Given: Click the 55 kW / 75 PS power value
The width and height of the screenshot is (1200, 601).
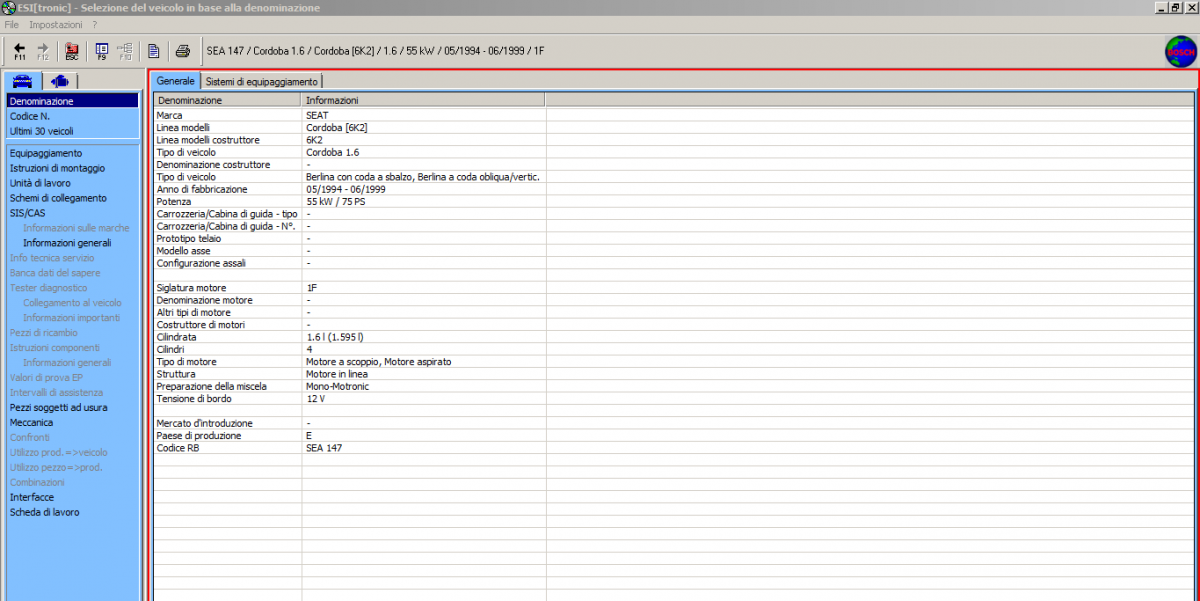Looking at the screenshot, I should click(x=338, y=201).
